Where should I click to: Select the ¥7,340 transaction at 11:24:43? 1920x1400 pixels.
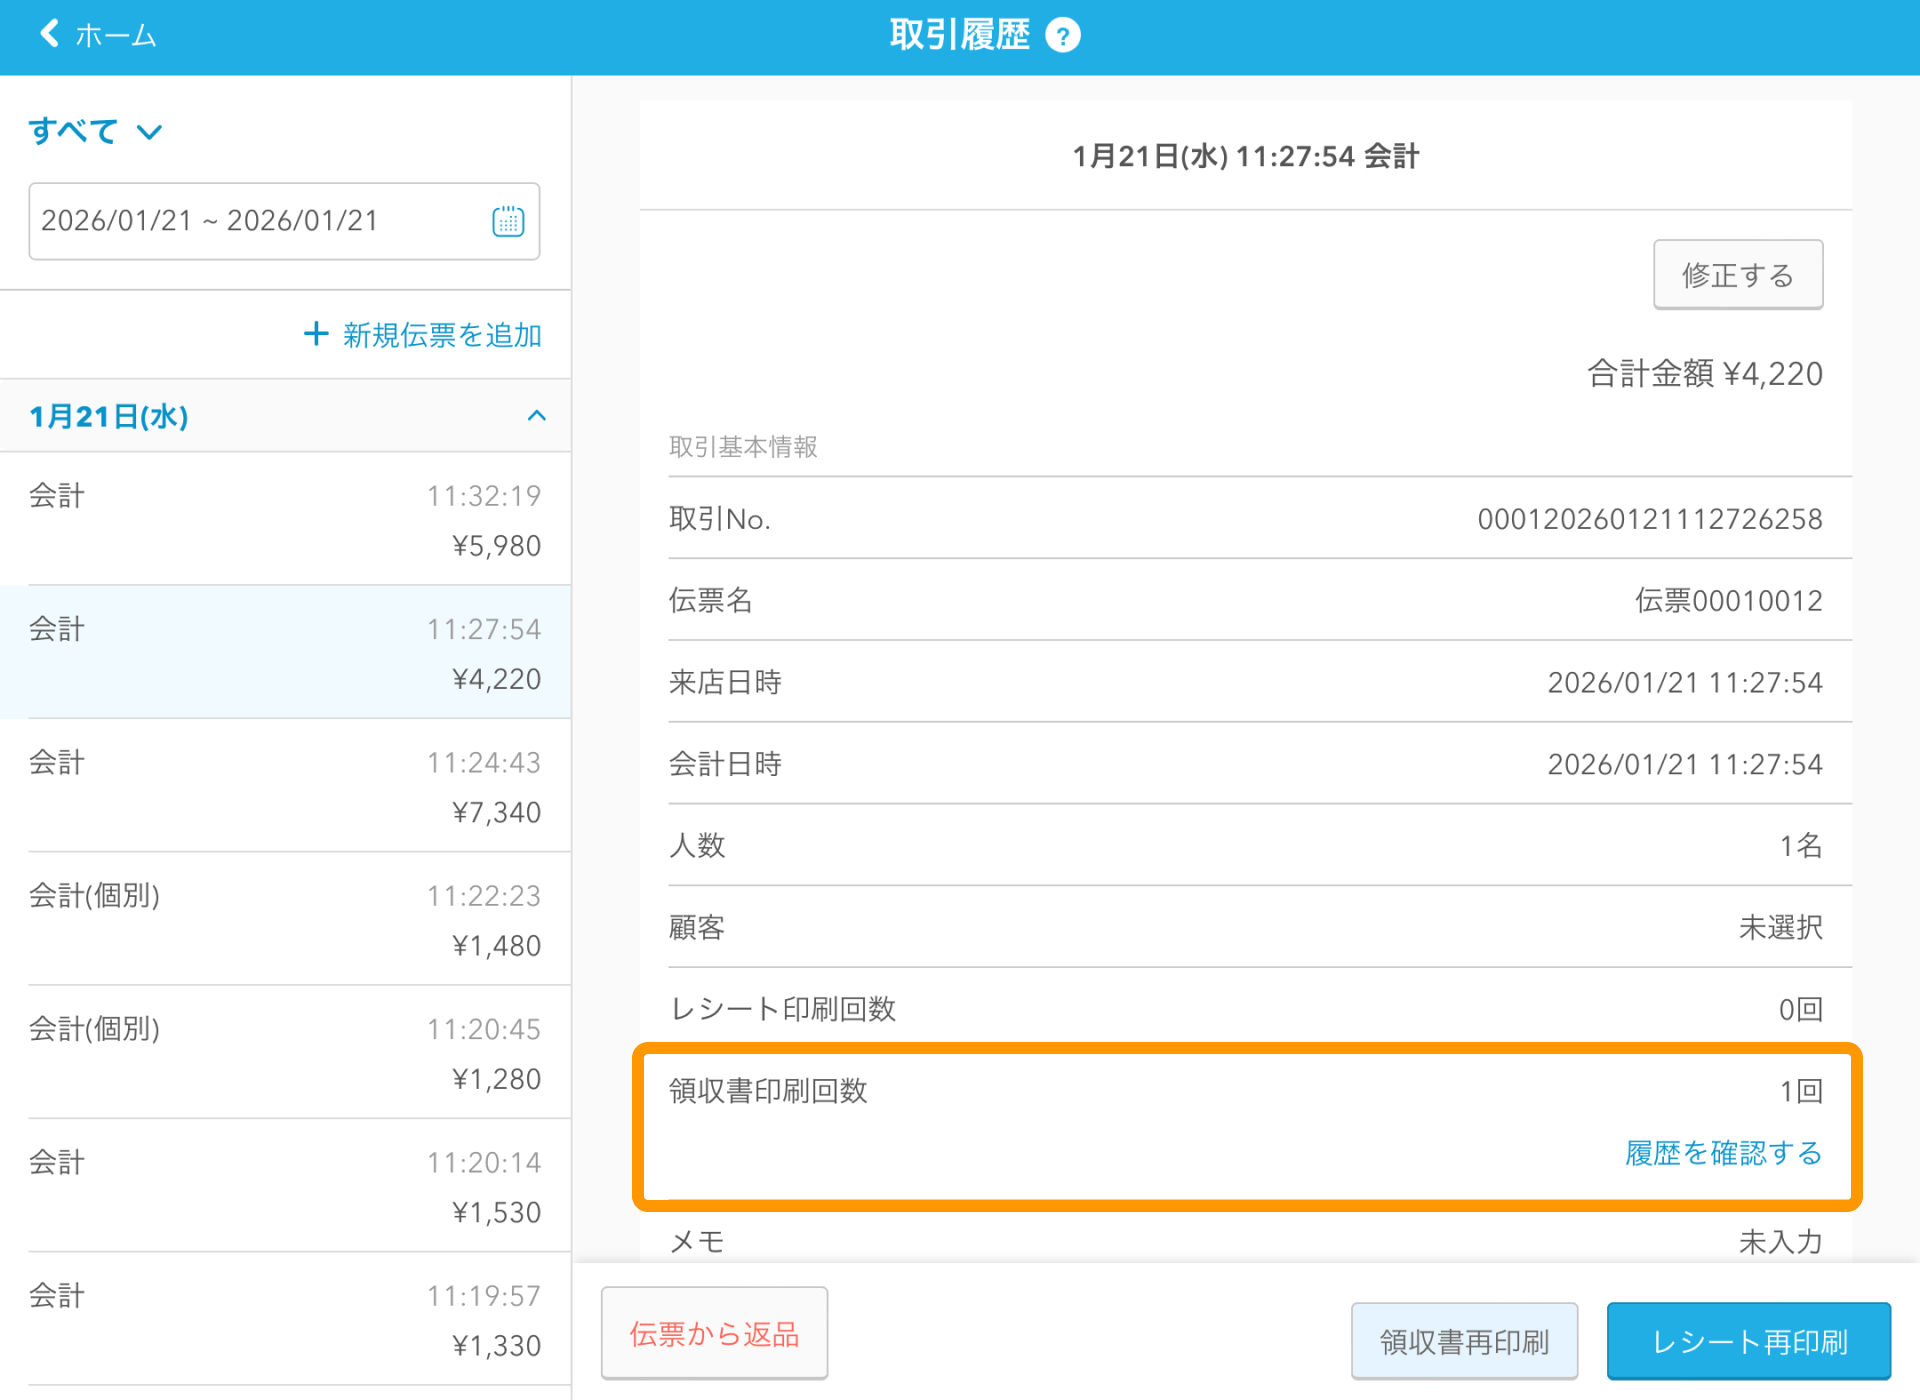pyautogui.click(x=285, y=786)
